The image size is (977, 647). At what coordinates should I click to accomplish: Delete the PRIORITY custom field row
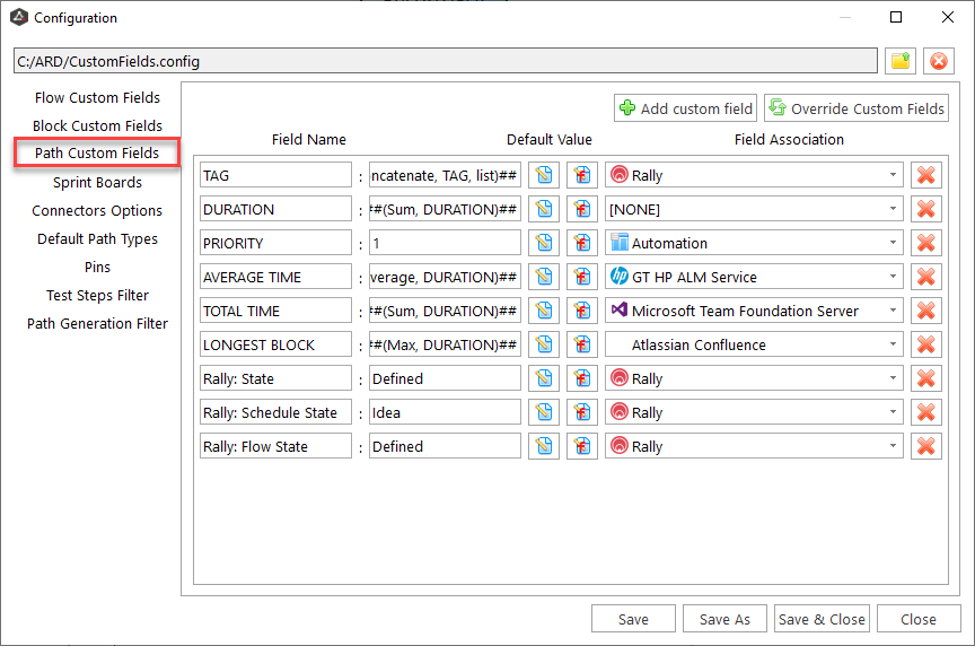[x=926, y=243]
